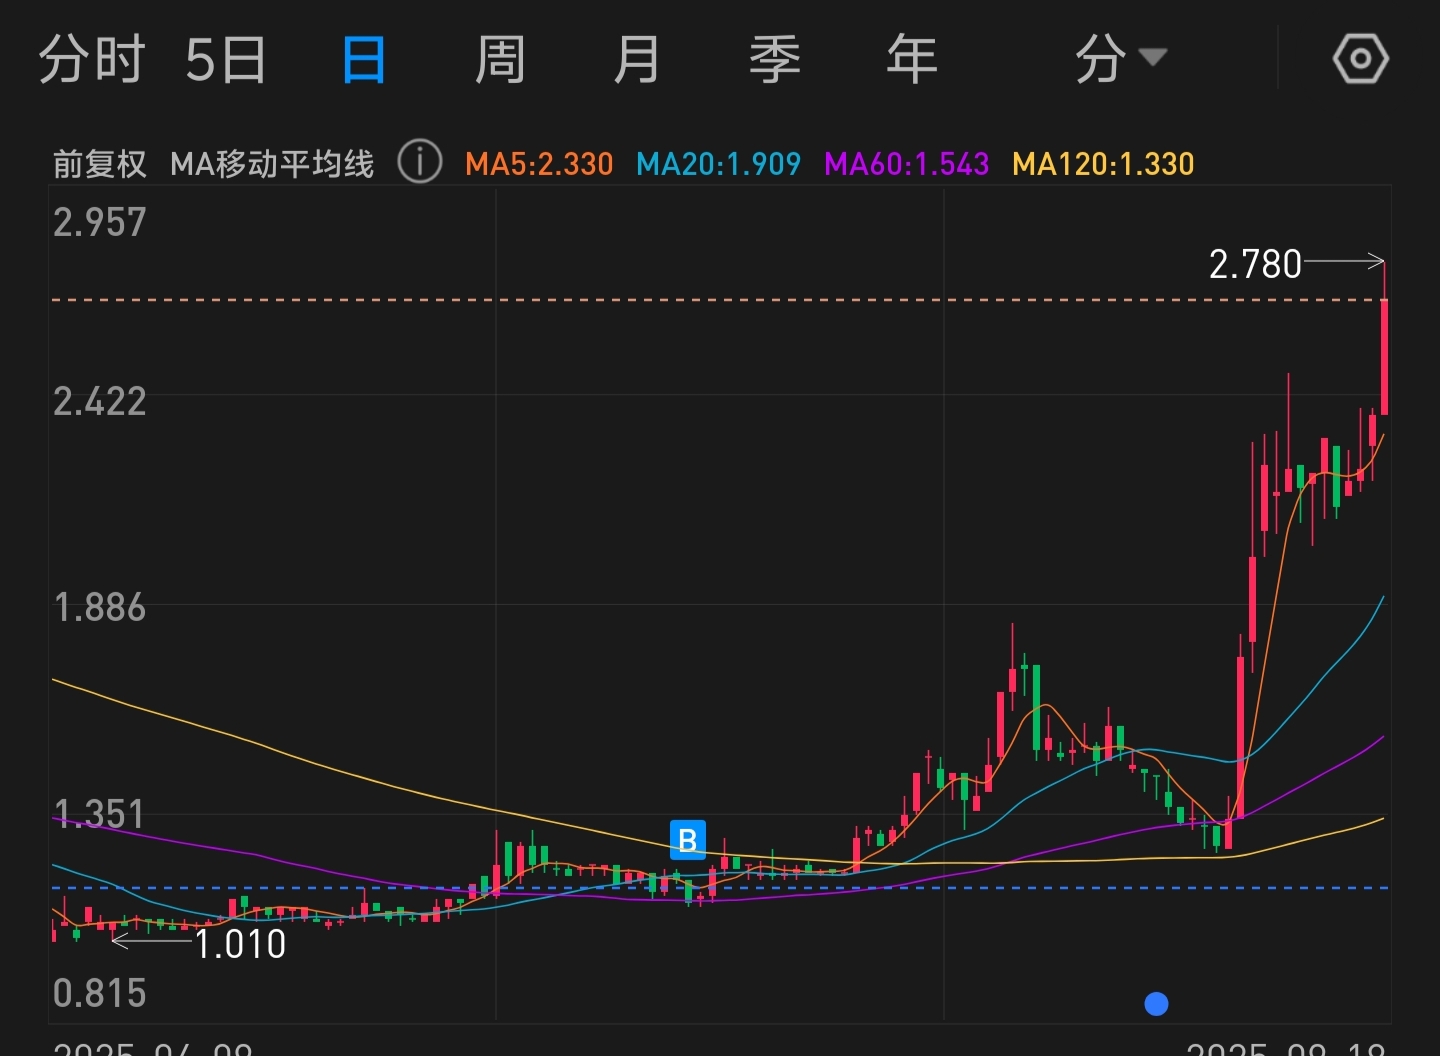Select the 日 daily K-line tab
Image resolution: width=1440 pixels, height=1056 pixels.
(363, 59)
